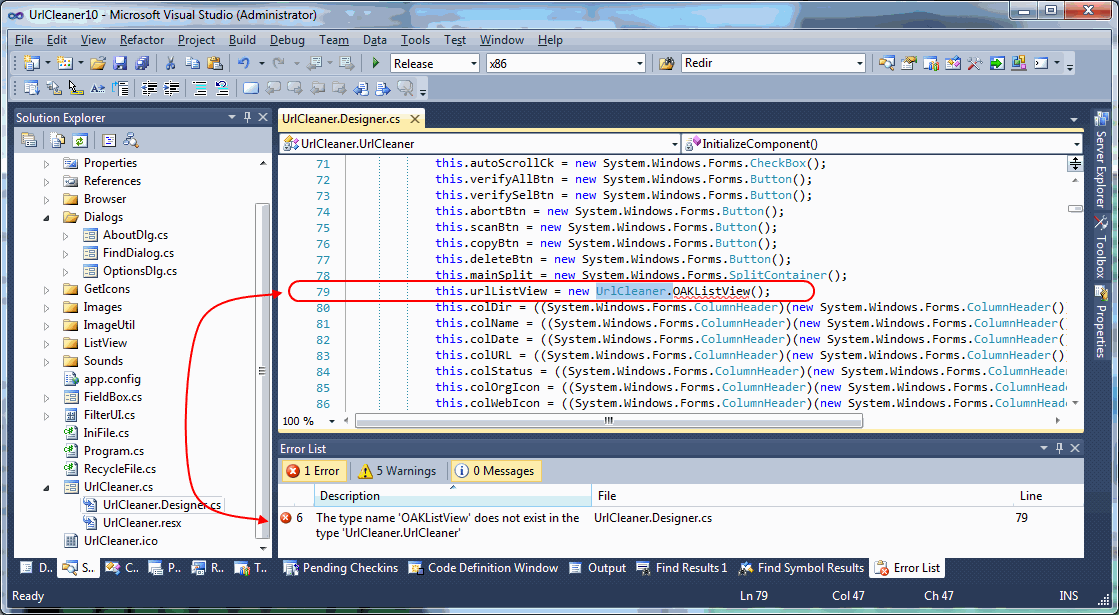Screen dimensions: 1119x615
Task: Select UrlCleaner.resx in Solution Explorer
Action: point(142,523)
